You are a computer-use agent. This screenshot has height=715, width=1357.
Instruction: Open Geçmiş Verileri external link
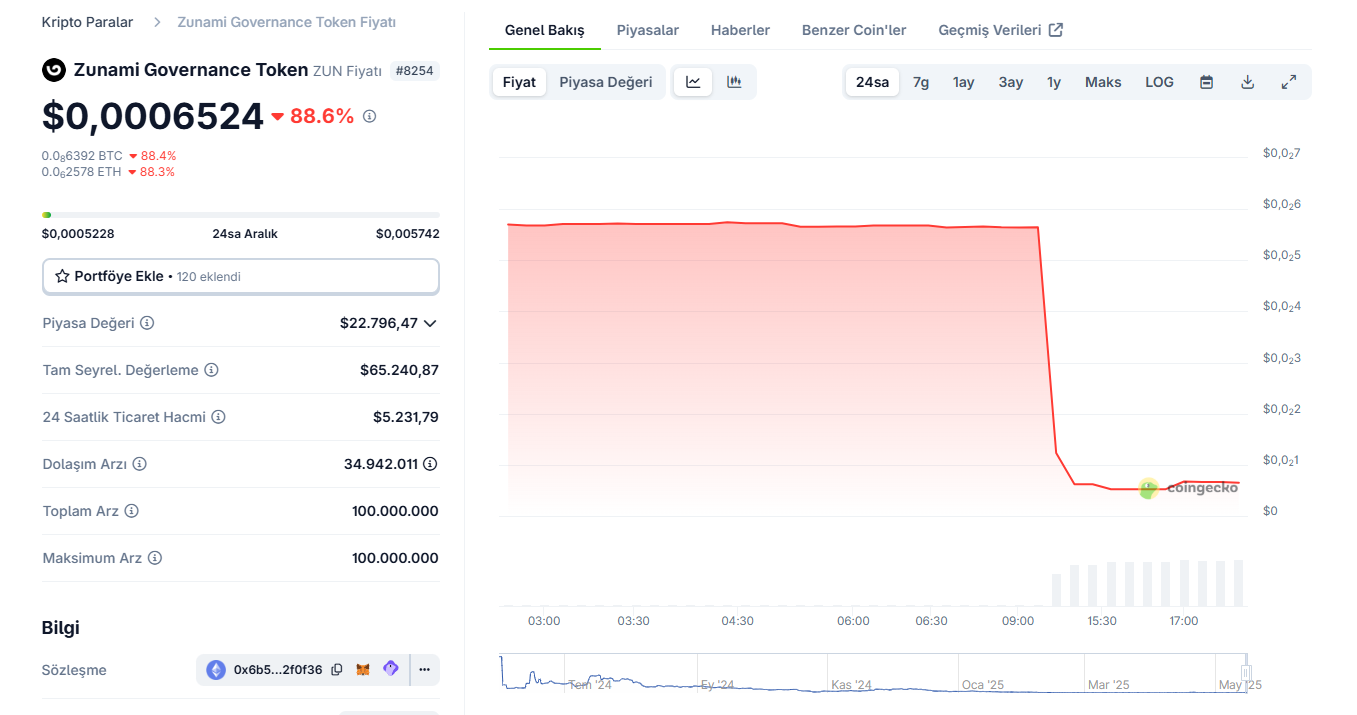click(x=1000, y=30)
